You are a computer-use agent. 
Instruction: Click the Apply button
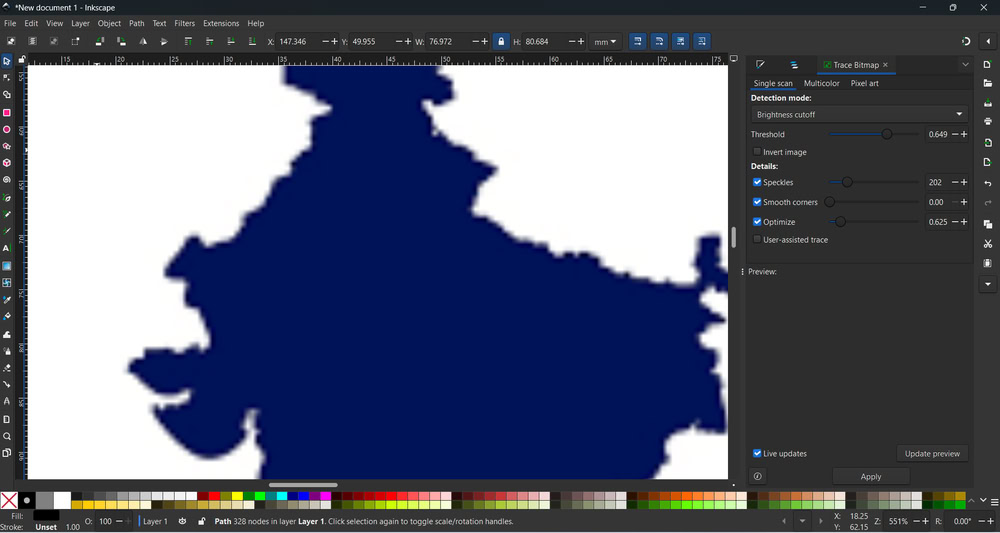pos(871,476)
